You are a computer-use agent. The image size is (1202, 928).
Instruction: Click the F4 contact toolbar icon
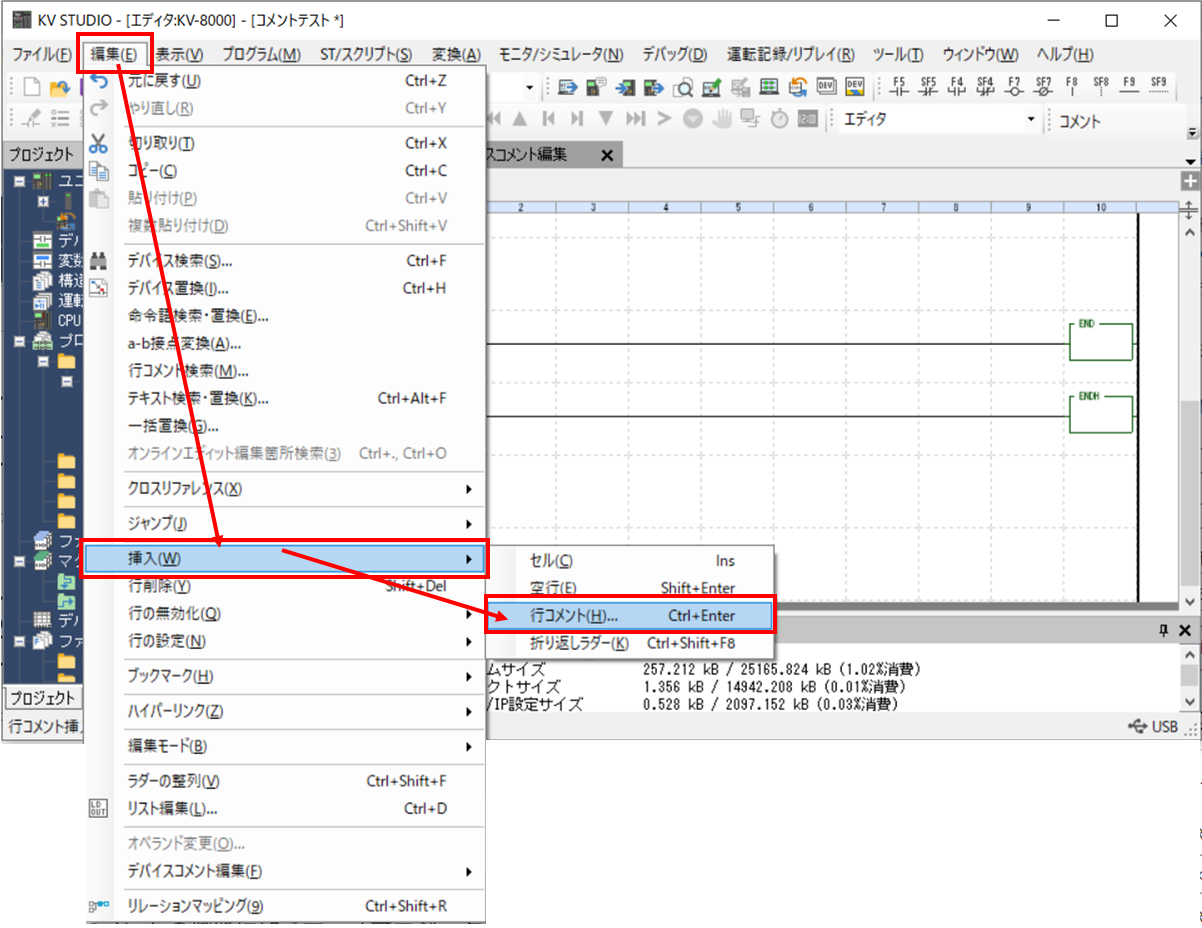click(x=957, y=86)
